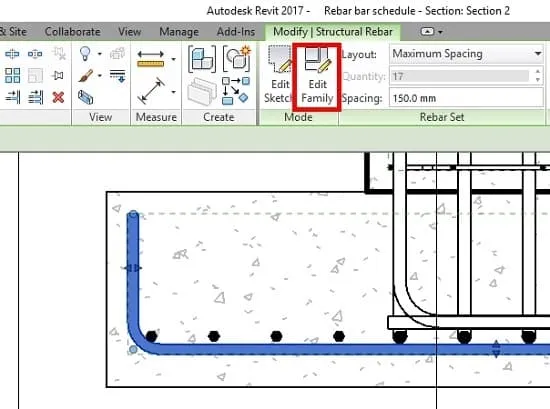Select the Array tool icon

point(12,75)
